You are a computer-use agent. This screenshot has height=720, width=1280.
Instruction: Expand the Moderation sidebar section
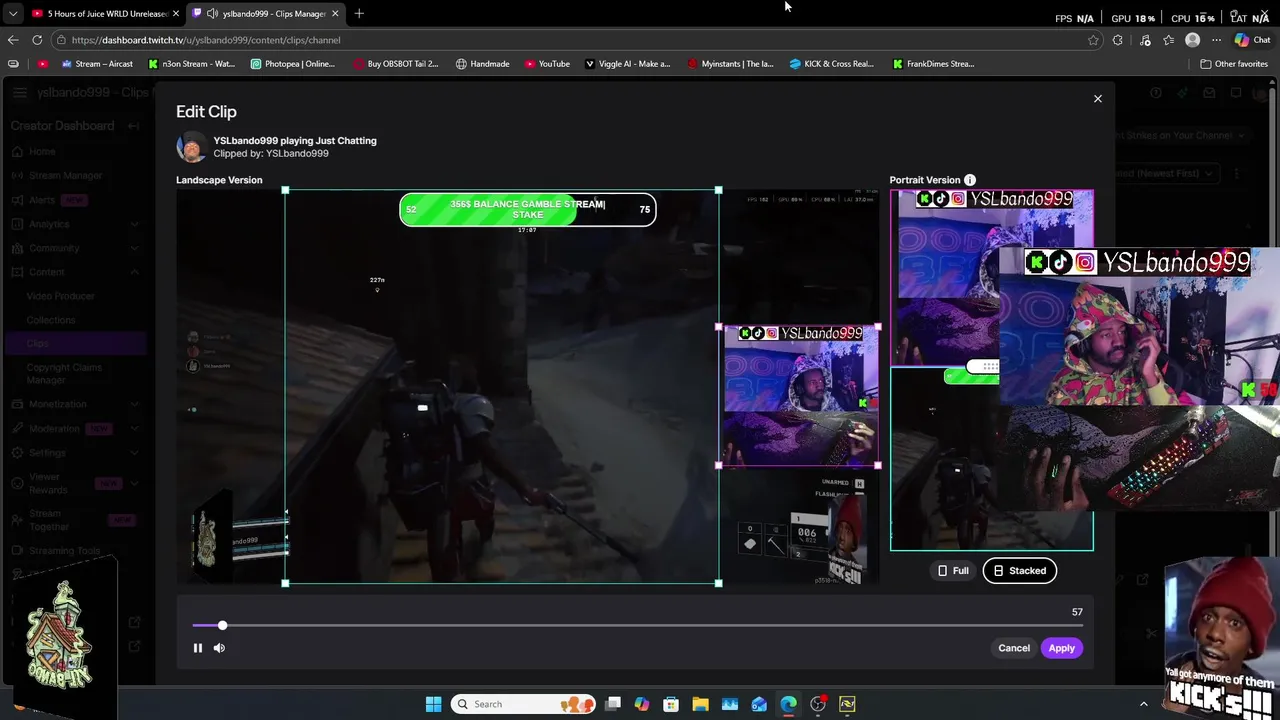[x=134, y=428]
